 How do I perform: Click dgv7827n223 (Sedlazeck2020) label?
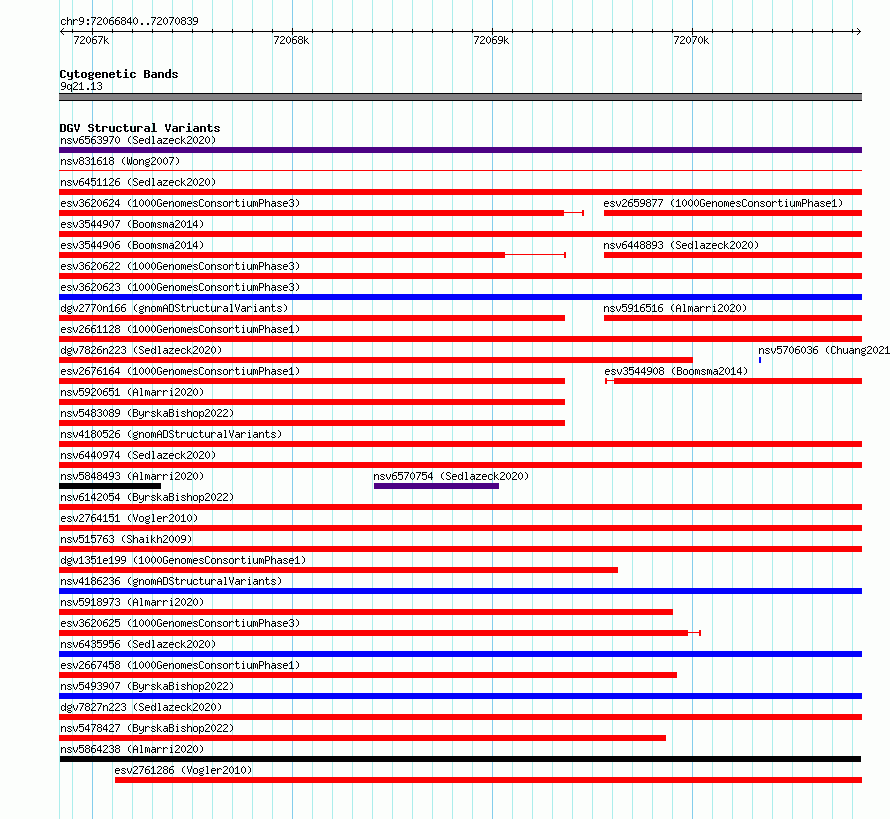point(141,707)
